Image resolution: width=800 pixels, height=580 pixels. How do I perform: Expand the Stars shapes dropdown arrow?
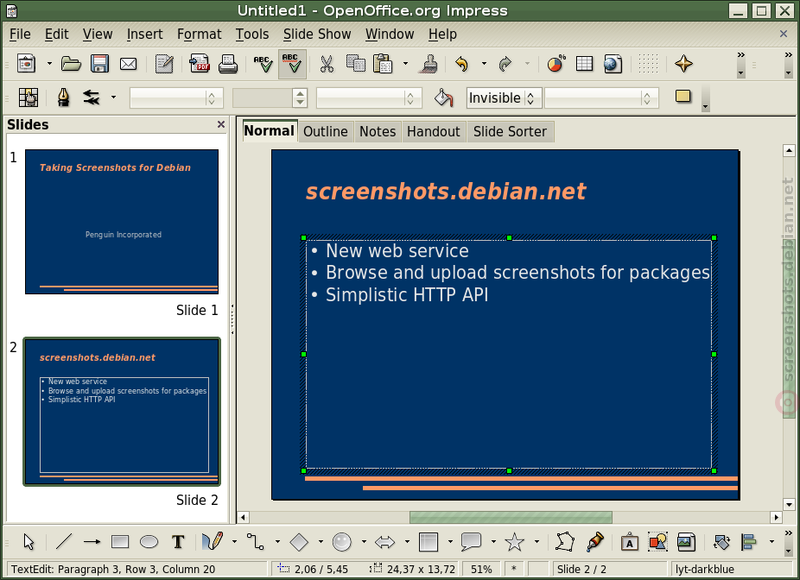click(x=536, y=541)
